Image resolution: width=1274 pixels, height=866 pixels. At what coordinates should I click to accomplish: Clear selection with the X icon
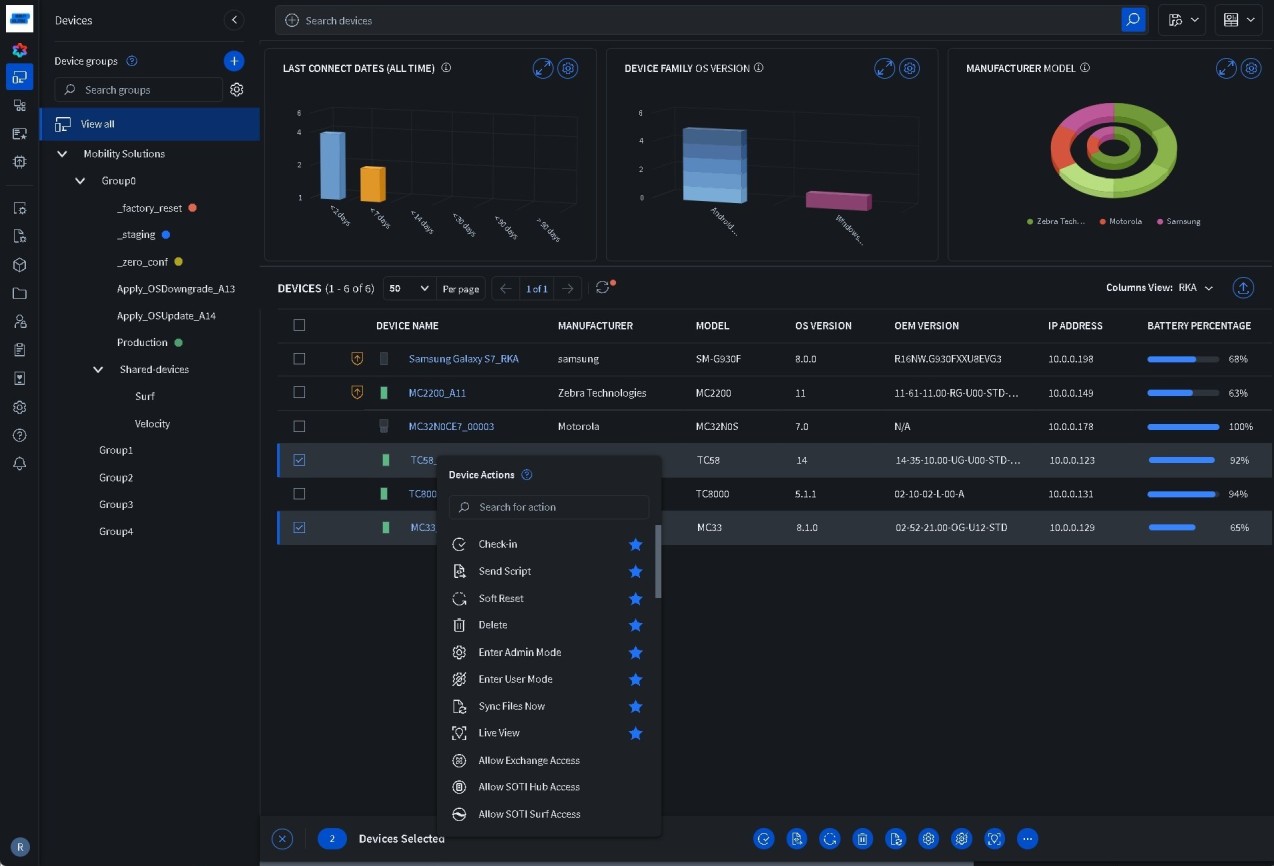pos(282,839)
